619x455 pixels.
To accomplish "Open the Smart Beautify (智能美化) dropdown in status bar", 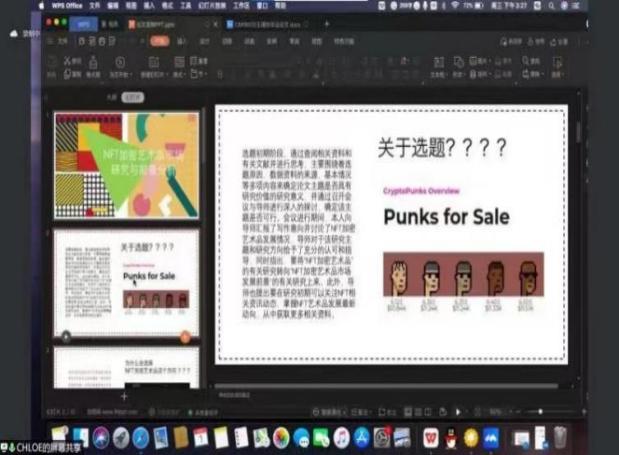I will [330, 412].
